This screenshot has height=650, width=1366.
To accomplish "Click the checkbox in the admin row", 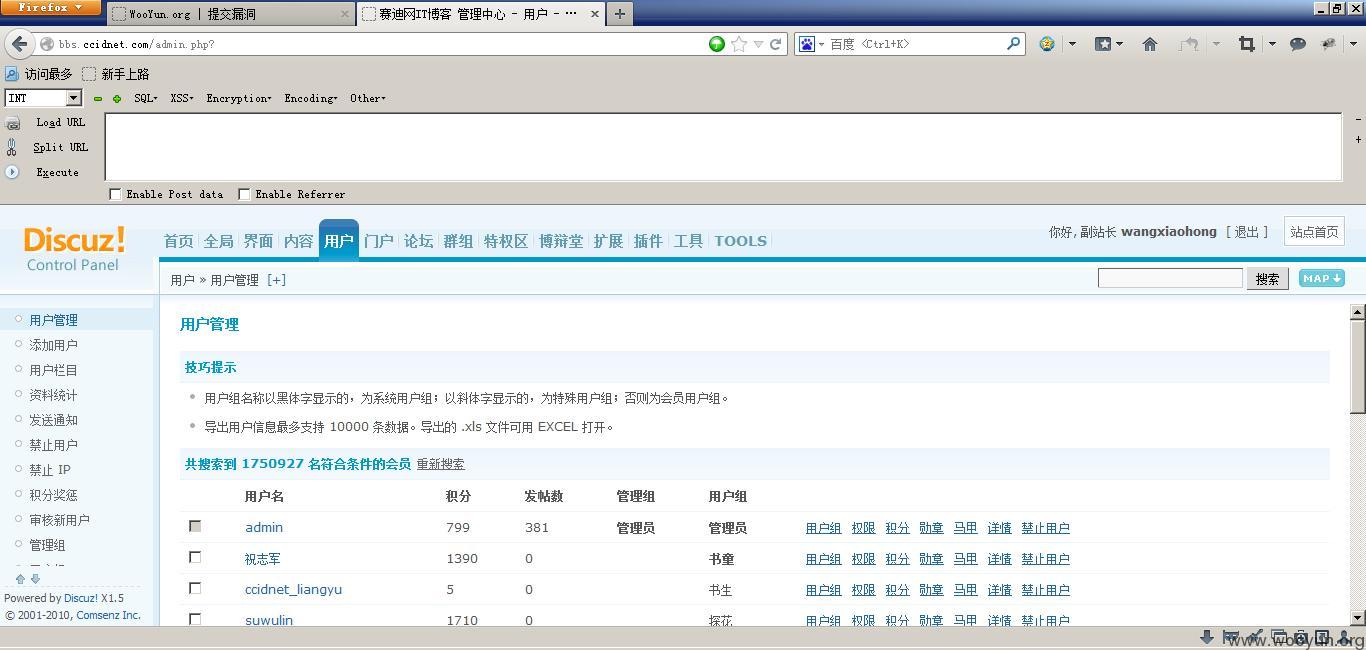I will click(x=195, y=526).
